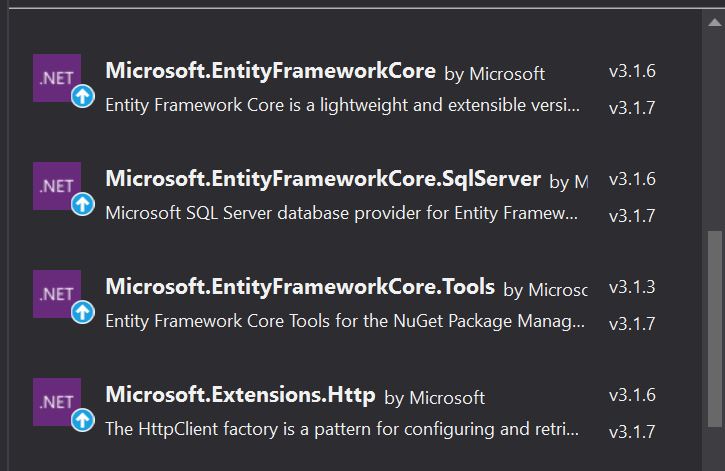
Task: Click installed version v3.1.6 of Microsoft.EntityFrameworkCore
Action: [632, 71]
